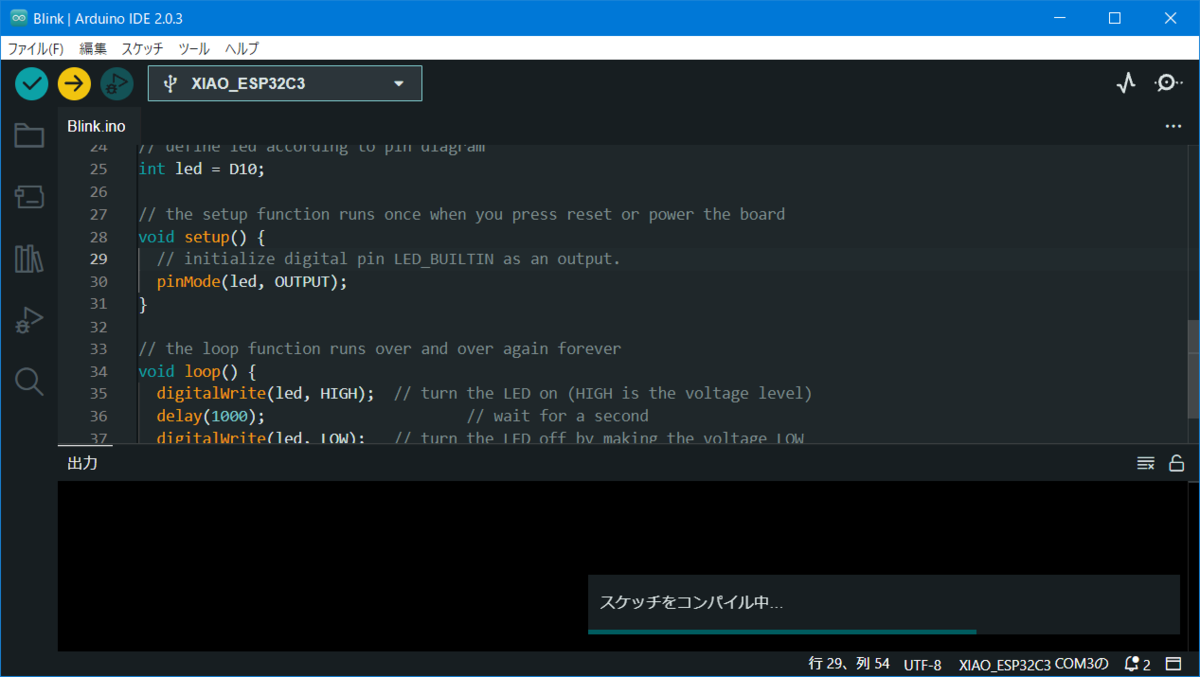Click XIAO_ESP32C3 COM3 board status entry
1200x677 pixels.
coord(1034,664)
